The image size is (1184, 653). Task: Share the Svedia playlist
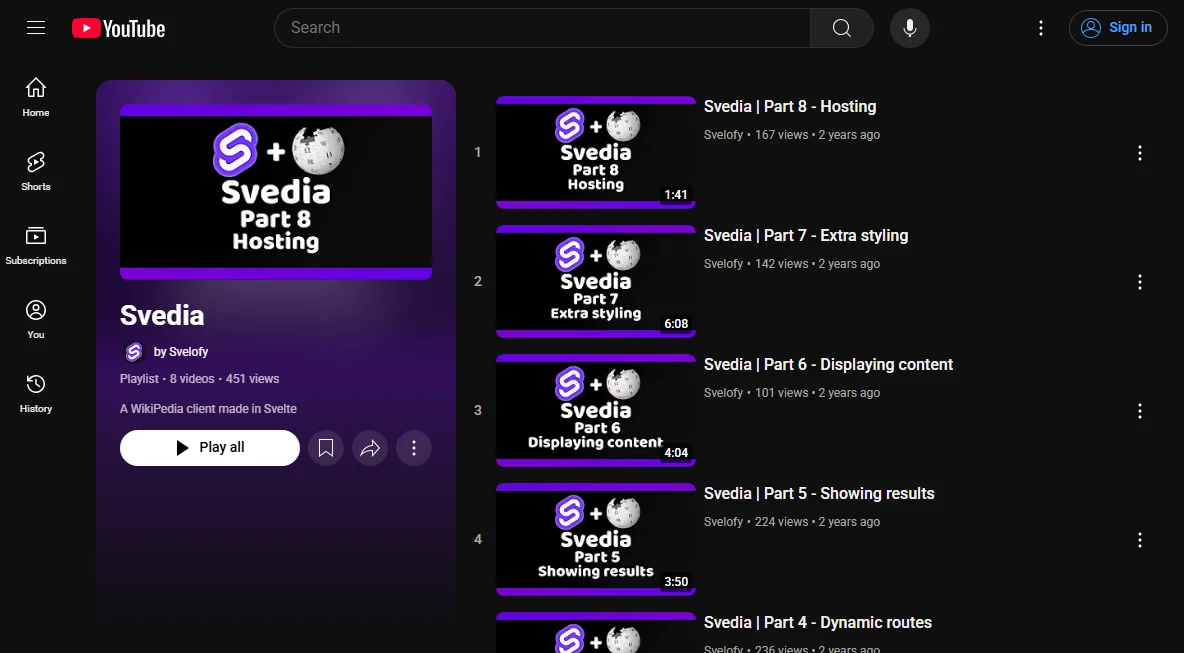370,448
